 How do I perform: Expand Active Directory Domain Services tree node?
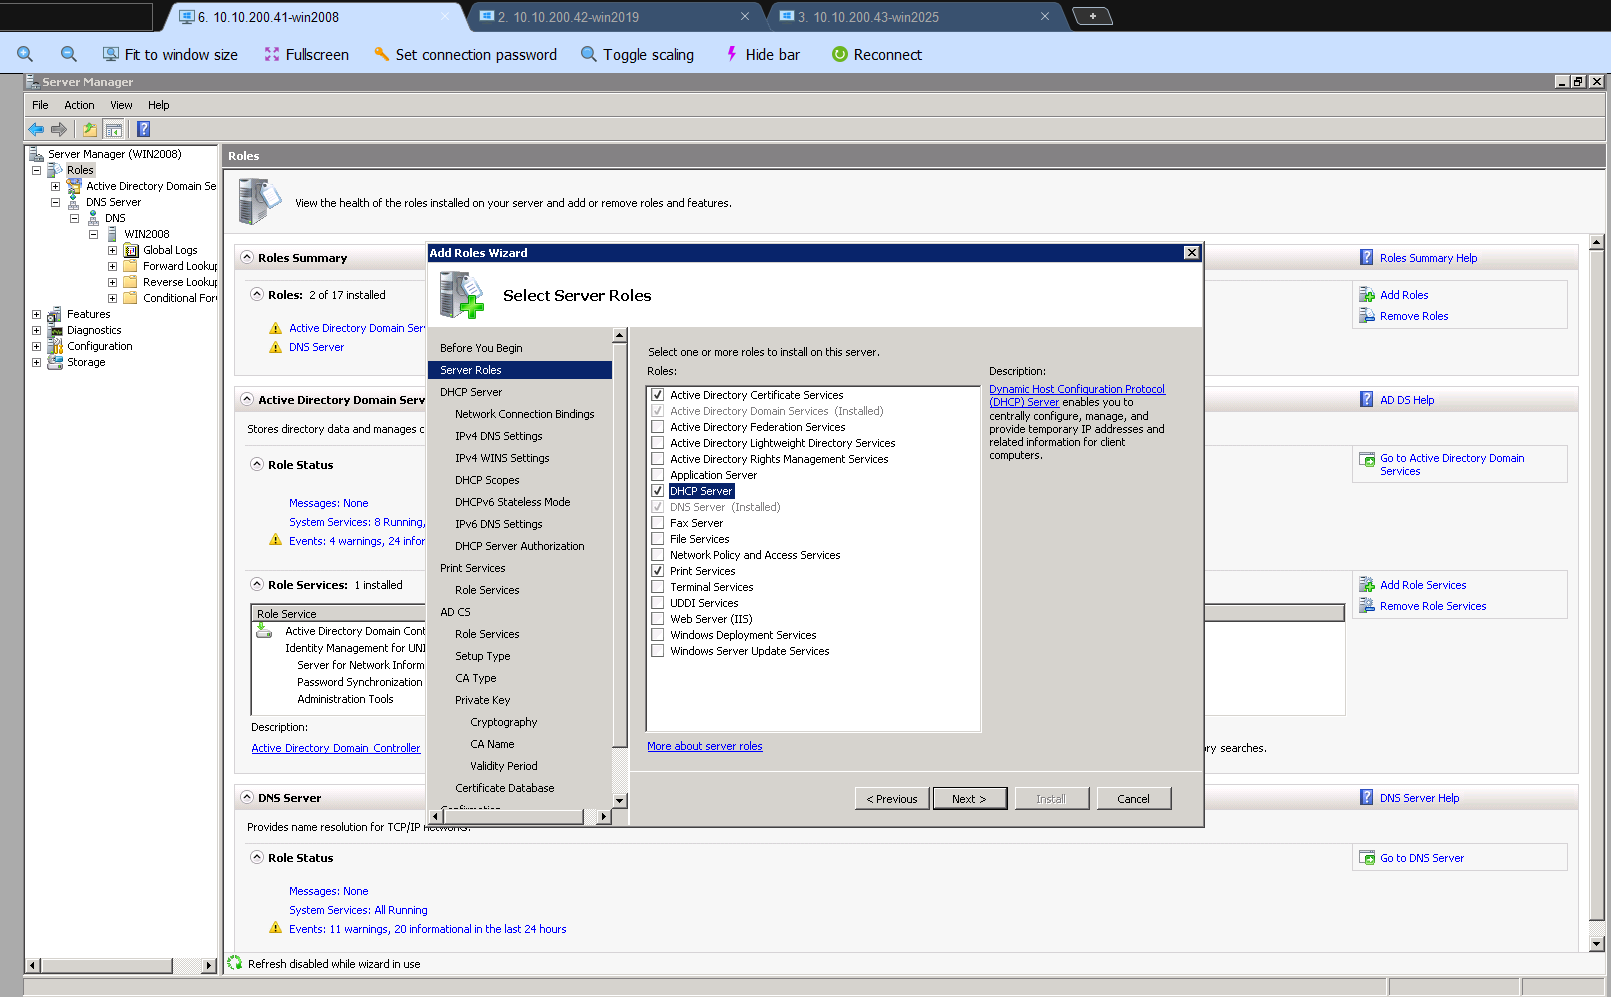[x=56, y=186]
